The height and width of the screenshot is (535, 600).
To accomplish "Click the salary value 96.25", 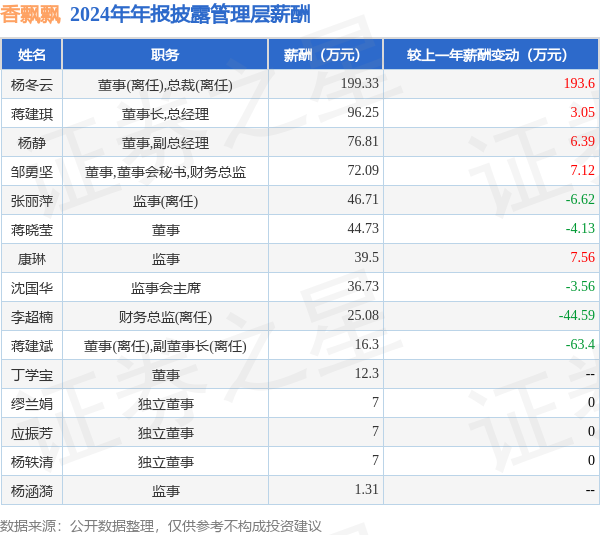I will coord(363,113).
